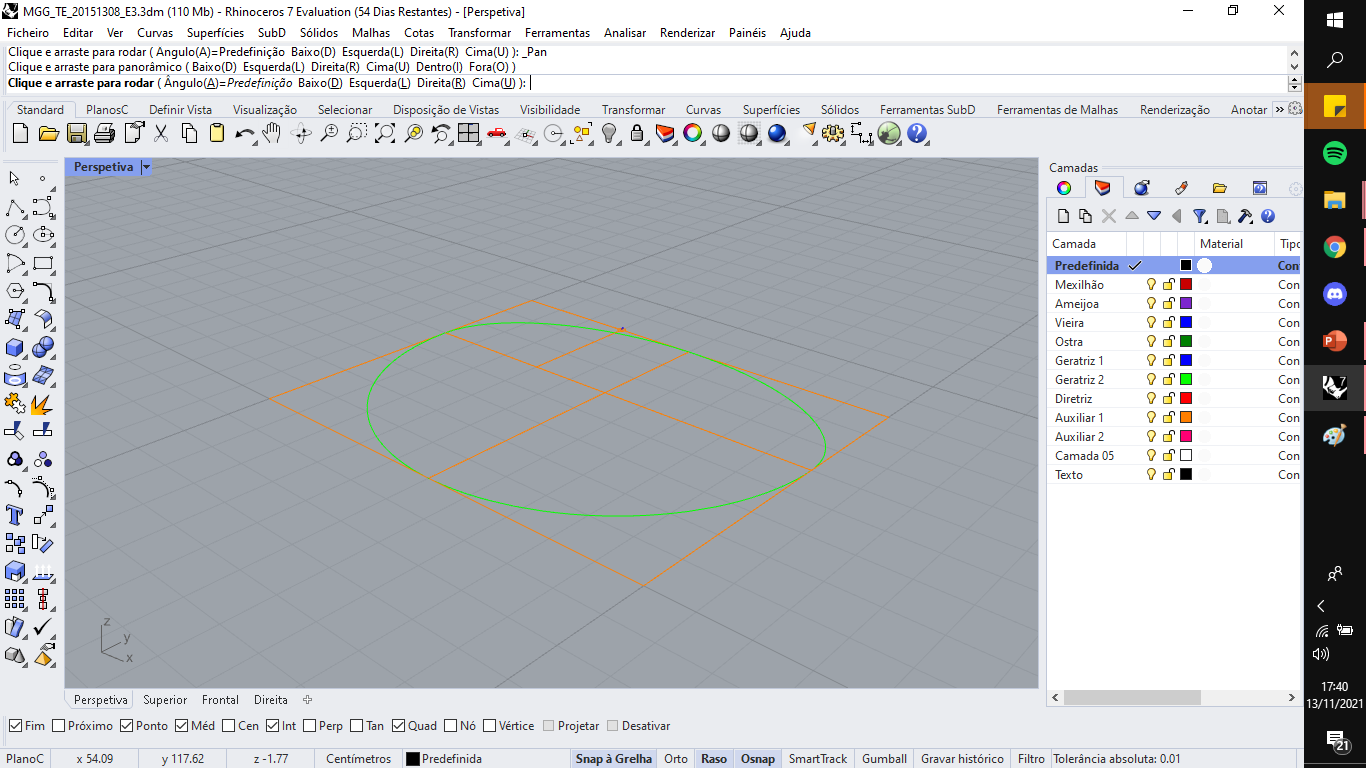Enable the Perp osnap checkbox
1366x768 pixels.
click(x=310, y=726)
